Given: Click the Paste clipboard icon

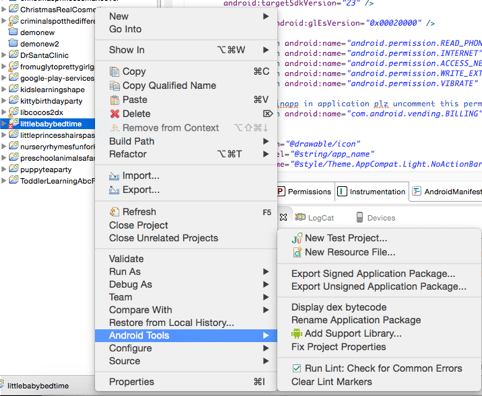Looking at the screenshot, I should tap(114, 100).
